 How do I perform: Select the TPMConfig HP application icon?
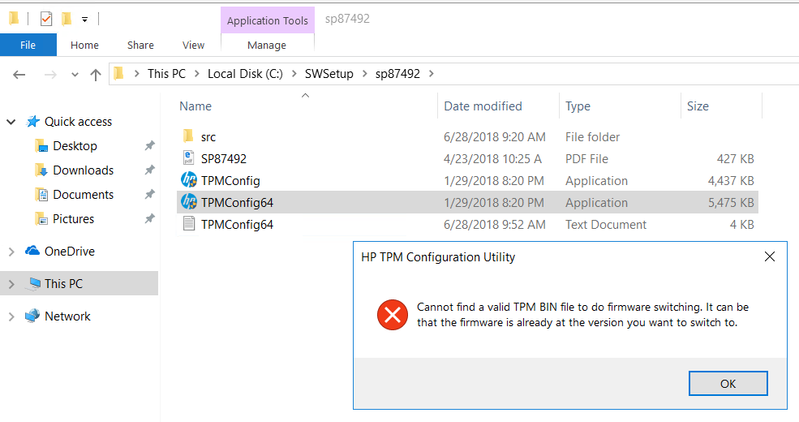(x=189, y=180)
